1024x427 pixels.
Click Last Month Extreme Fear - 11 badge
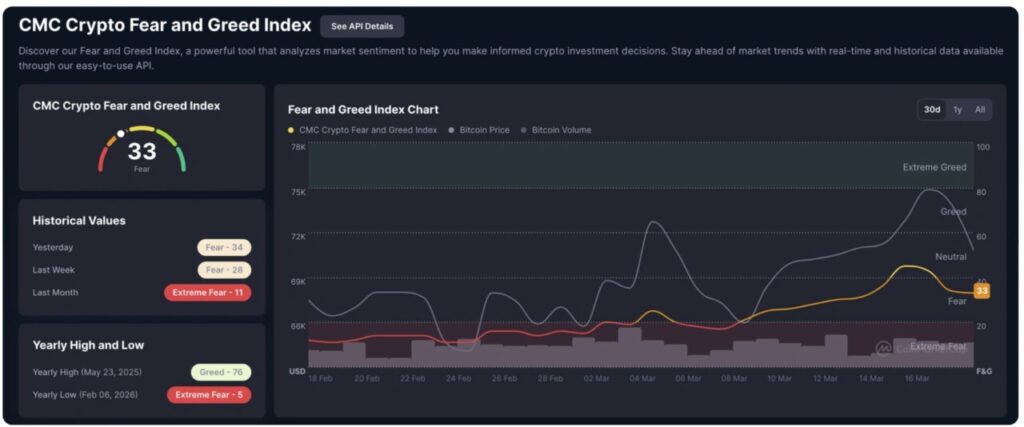click(208, 293)
